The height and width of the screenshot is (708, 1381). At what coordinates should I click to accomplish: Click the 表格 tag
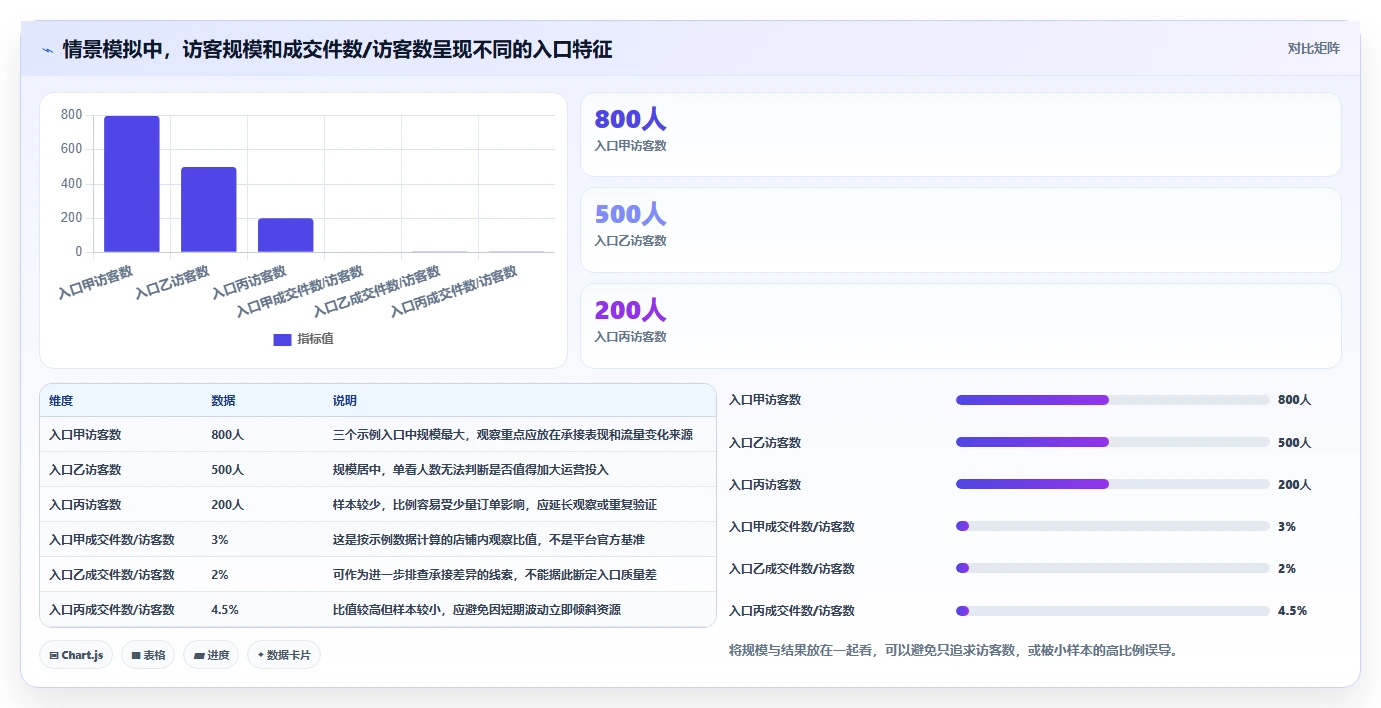tap(148, 655)
